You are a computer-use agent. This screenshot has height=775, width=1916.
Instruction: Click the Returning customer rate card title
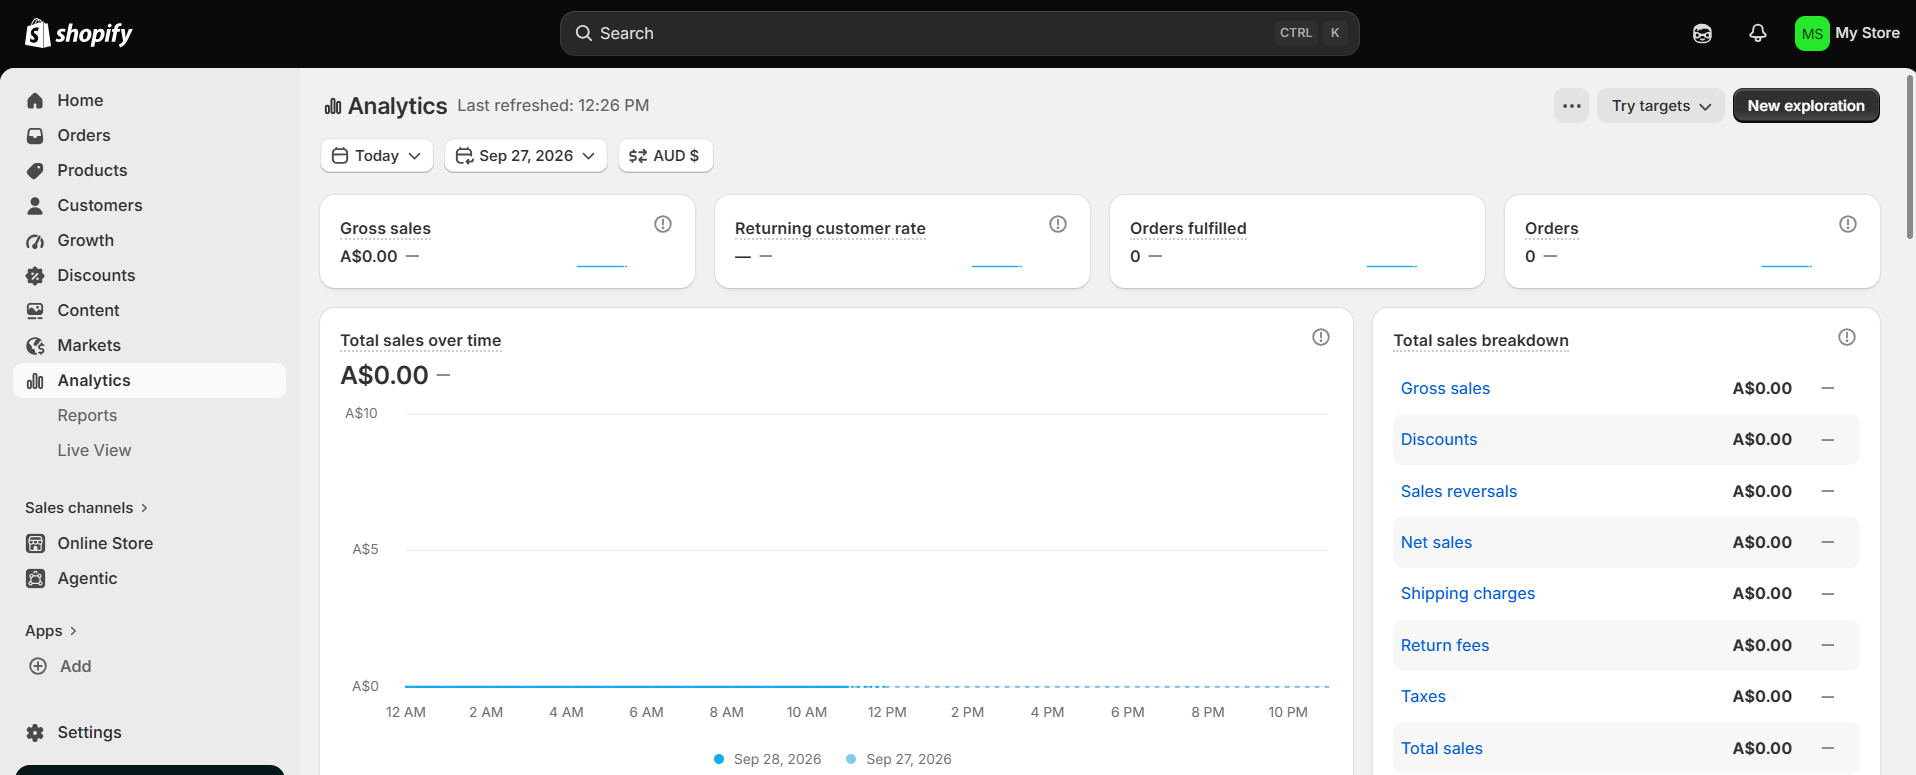[x=830, y=228]
